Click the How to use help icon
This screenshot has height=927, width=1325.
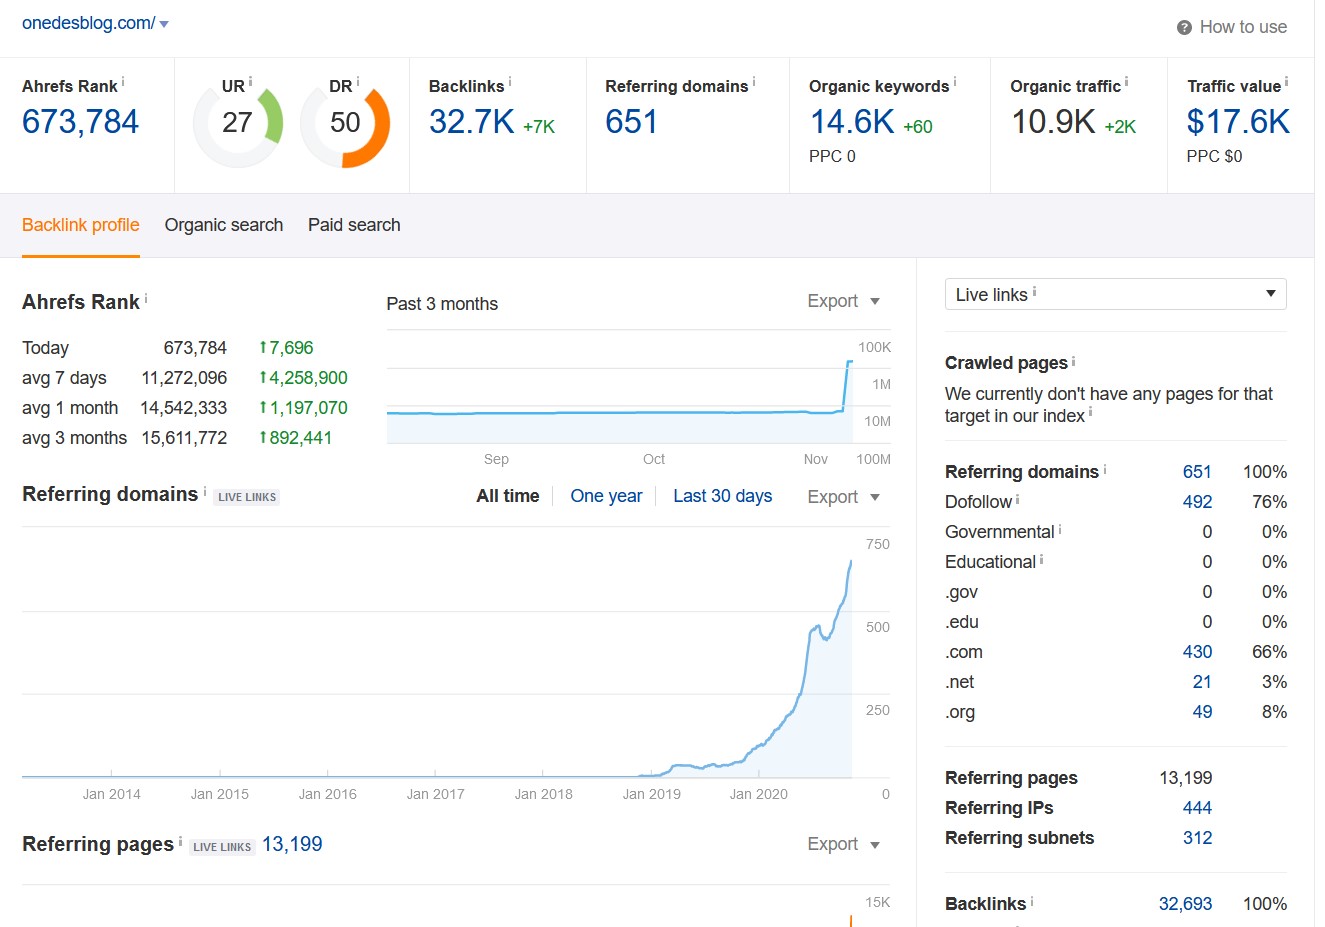click(1184, 27)
